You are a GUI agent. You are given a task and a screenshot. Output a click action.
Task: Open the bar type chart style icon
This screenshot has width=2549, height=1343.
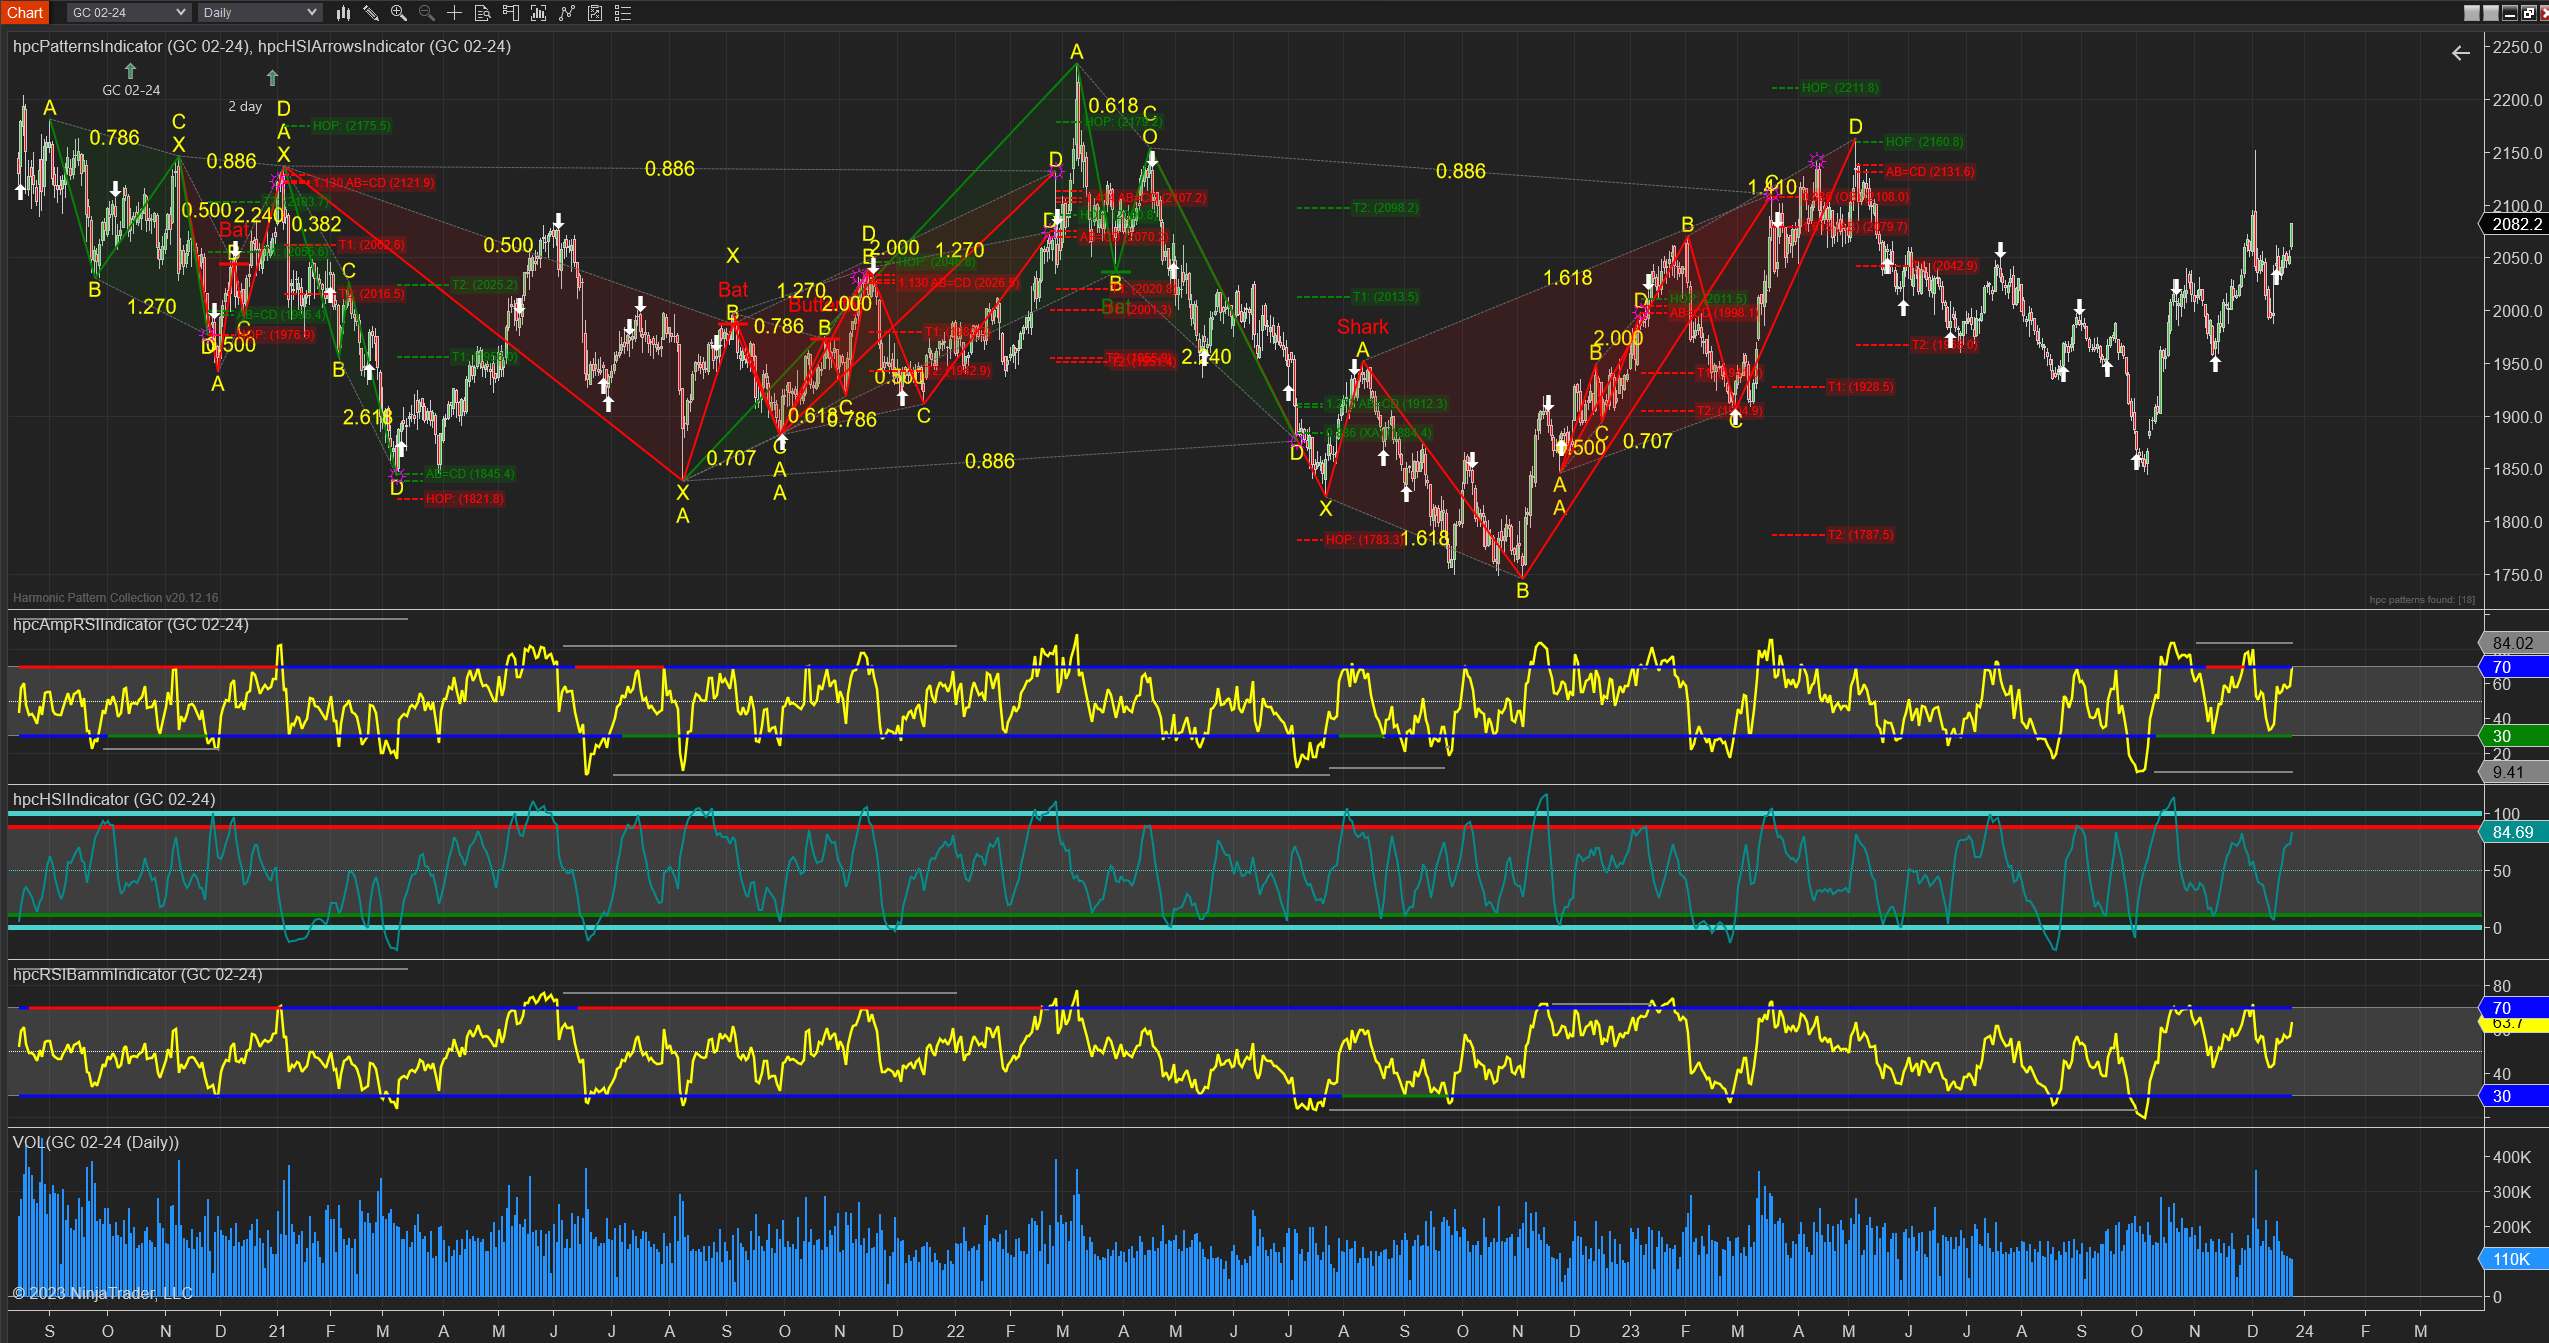[x=343, y=13]
